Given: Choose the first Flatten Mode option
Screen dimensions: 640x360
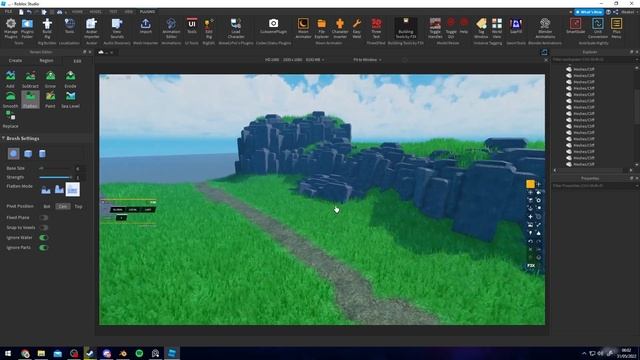Looking at the screenshot, I should [46, 189].
